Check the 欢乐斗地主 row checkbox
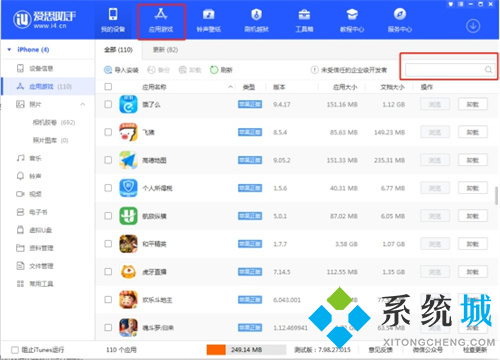Viewport: 500px width, 360px height. coord(108,300)
